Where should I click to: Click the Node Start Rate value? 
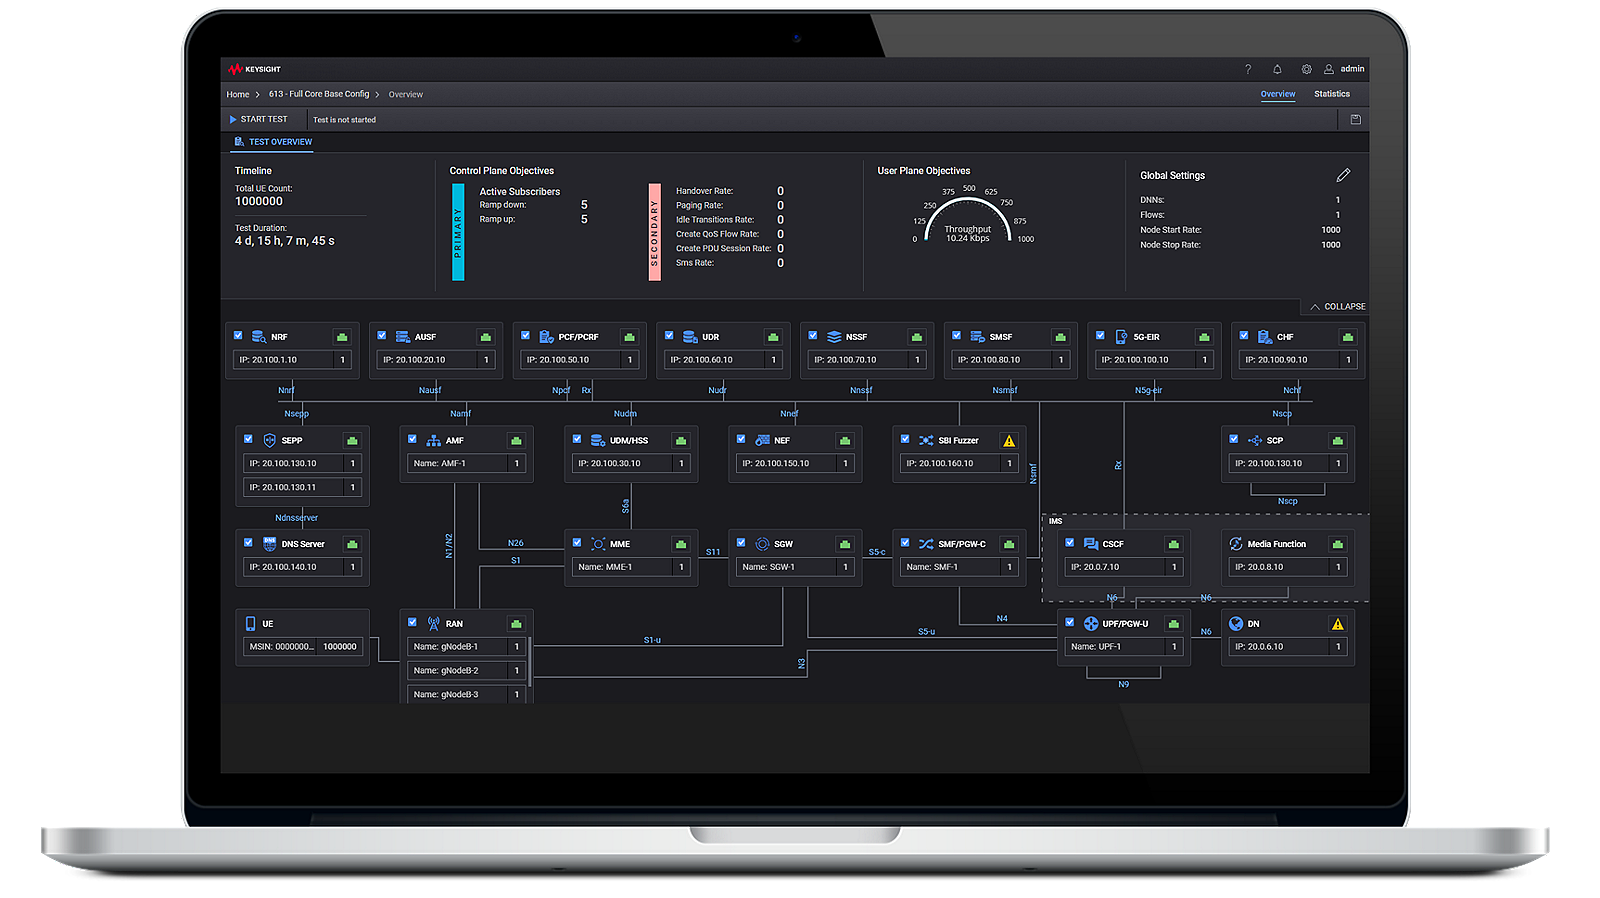pos(1330,230)
